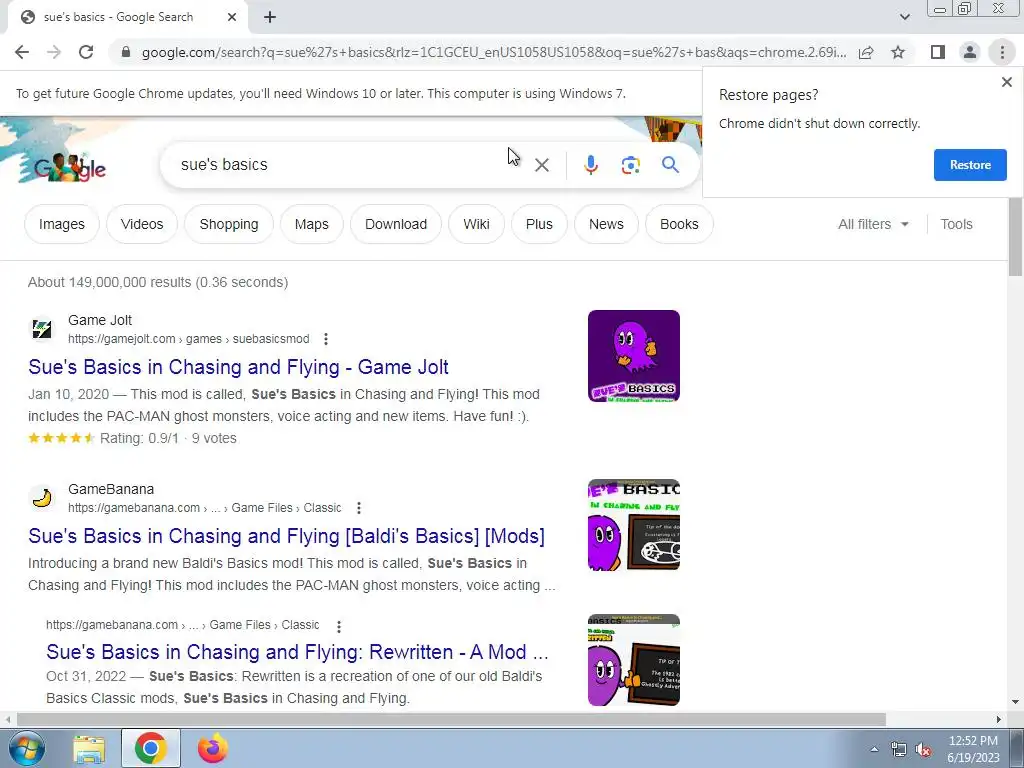The image size is (1024, 768).
Task: Select the Download filter chip
Action: pos(396,224)
